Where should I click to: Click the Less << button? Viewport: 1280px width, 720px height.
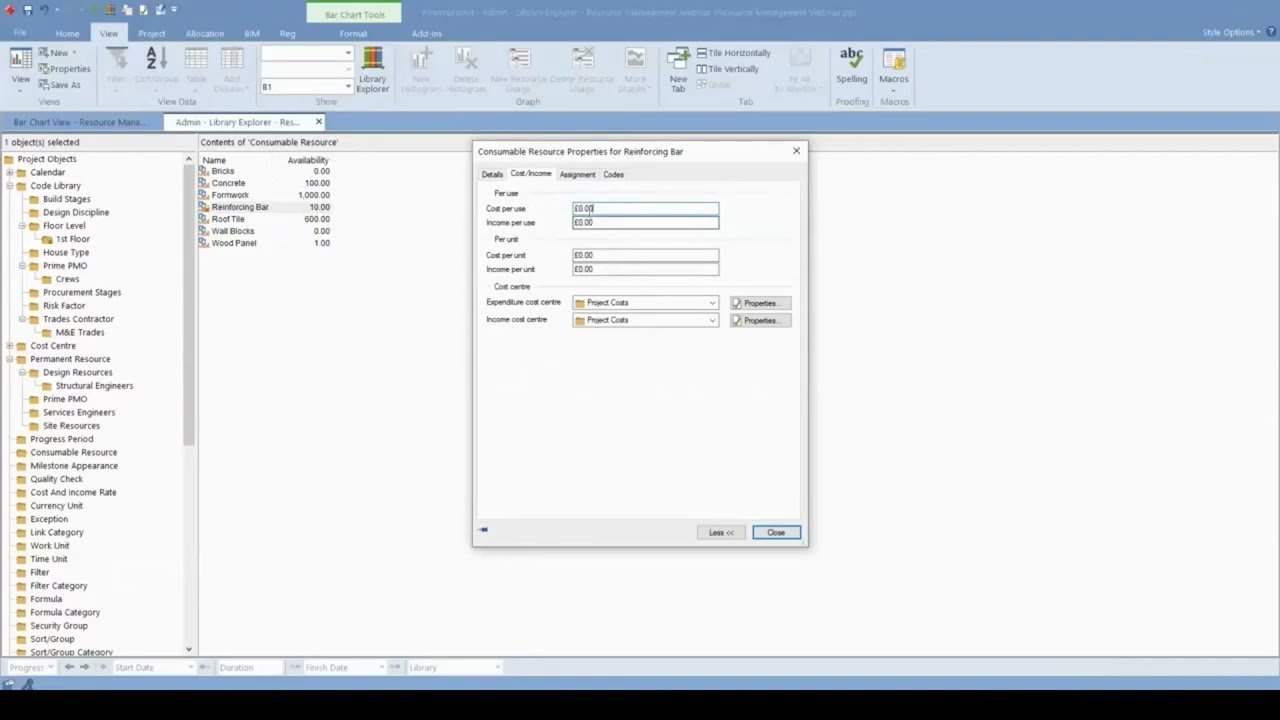pos(721,532)
